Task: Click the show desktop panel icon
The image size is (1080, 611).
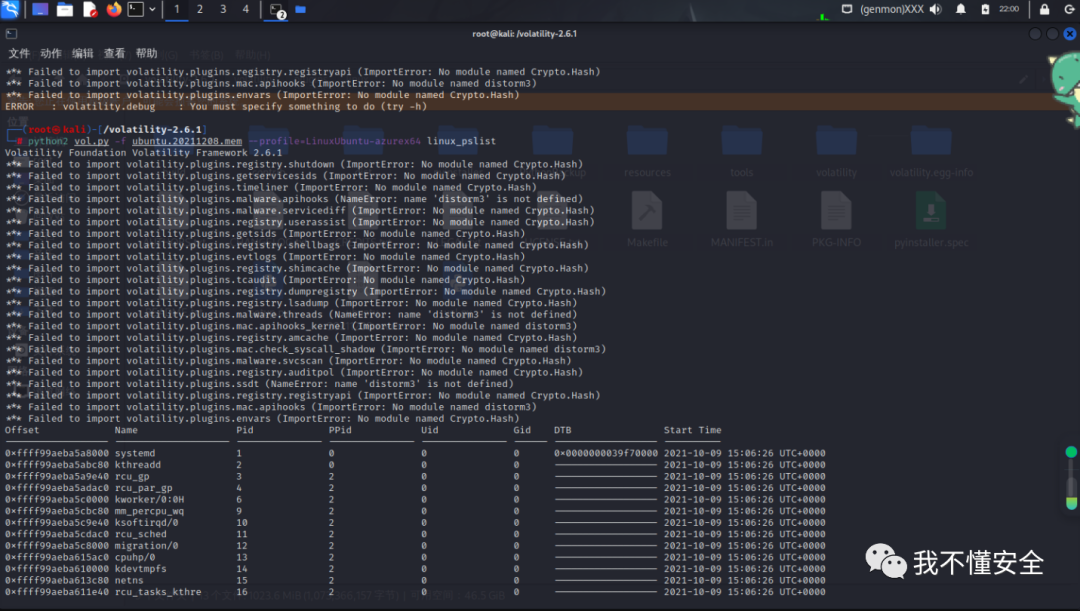Action: point(40,9)
